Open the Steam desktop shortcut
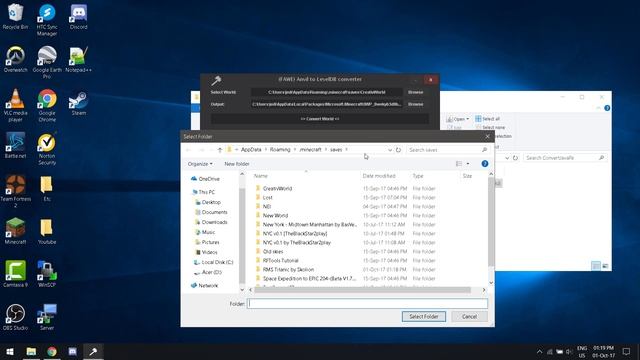640x360 pixels. tap(78, 103)
